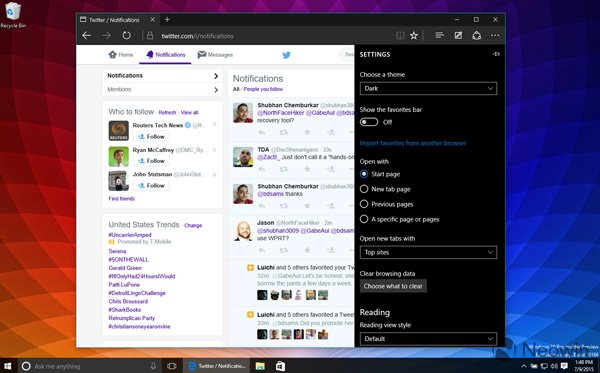Expand the Mentions sidebar row
Screen dimensions: 600x373
pos(162,90)
